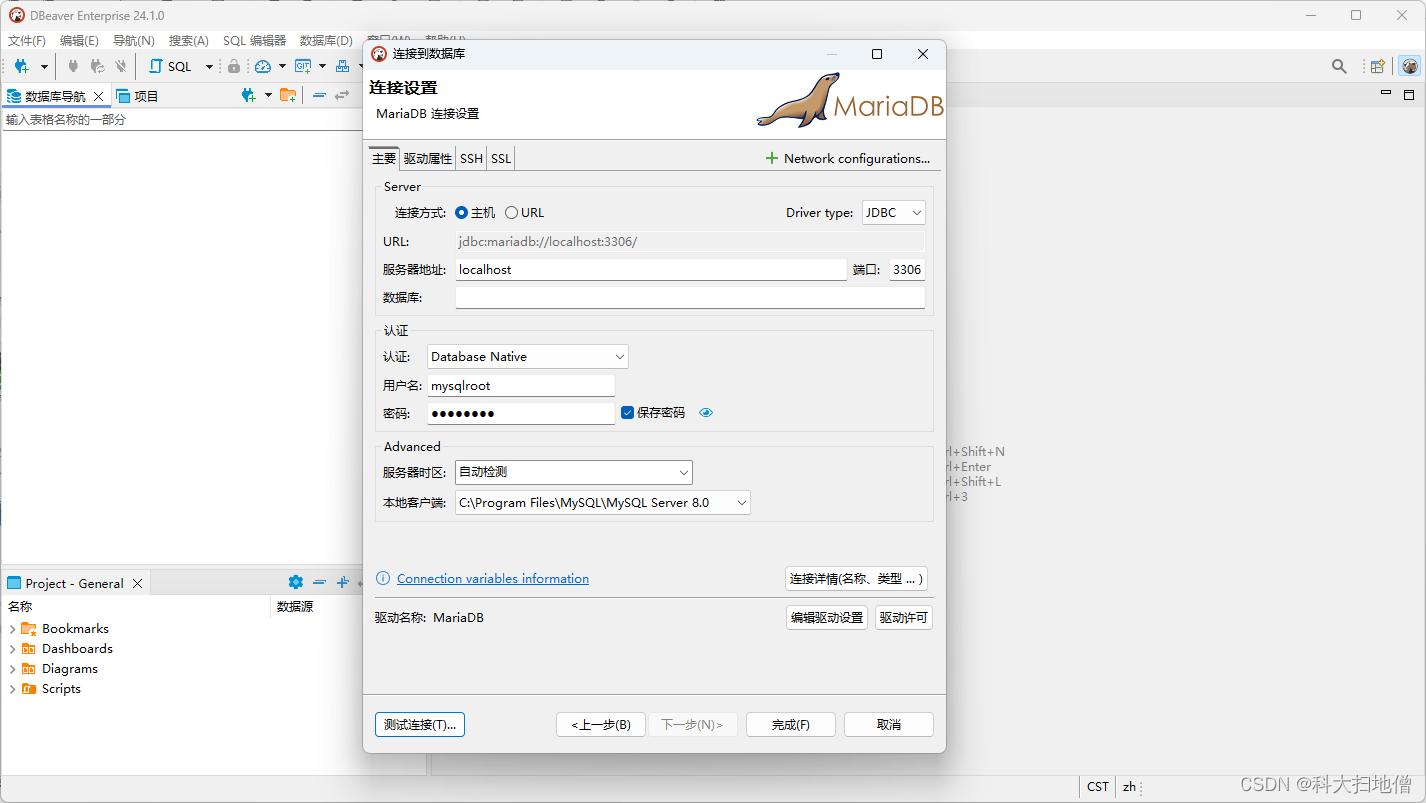Click the 服务器地址 localhost input field

click(x=650, y=270)
